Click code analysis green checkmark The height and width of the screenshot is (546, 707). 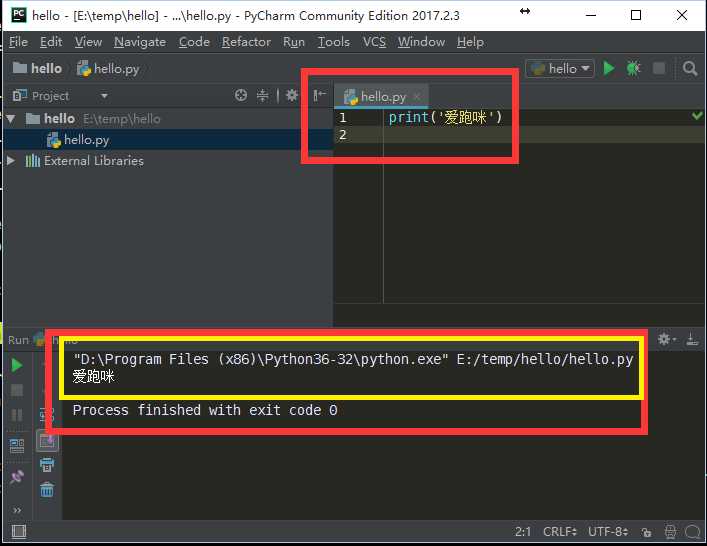tap(697, 116)
